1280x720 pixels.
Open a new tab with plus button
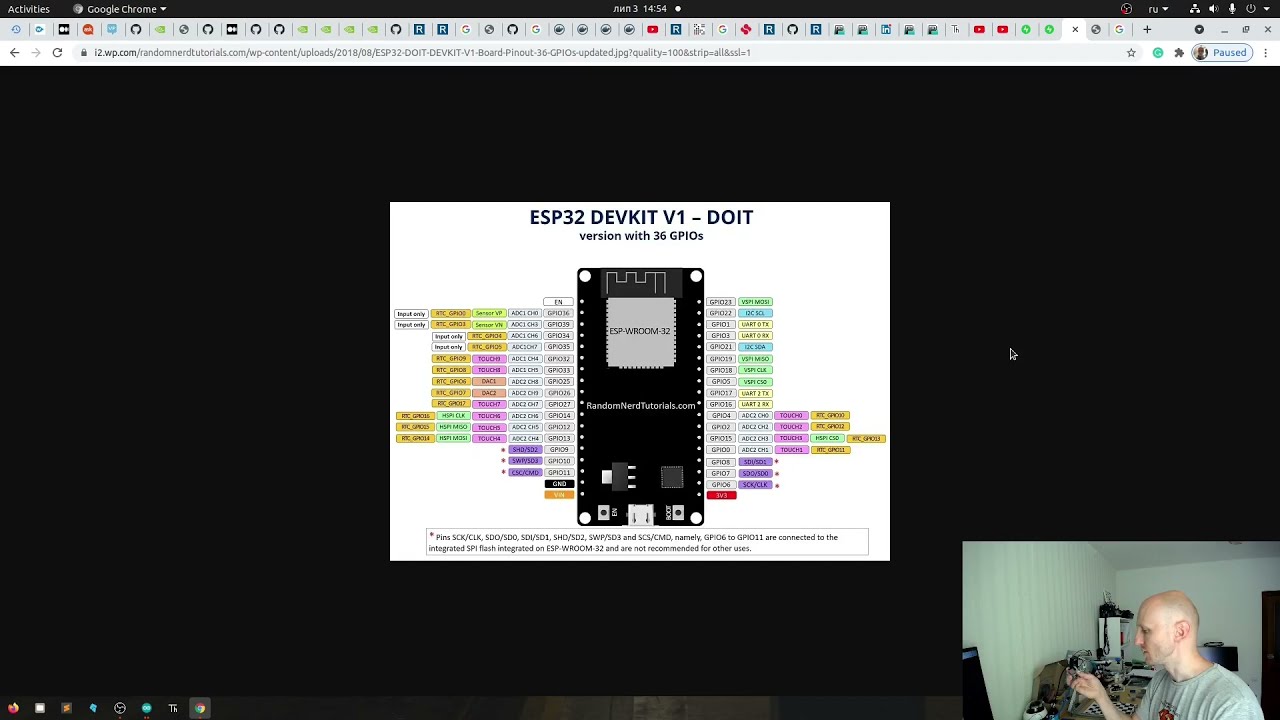[1147, 29]
